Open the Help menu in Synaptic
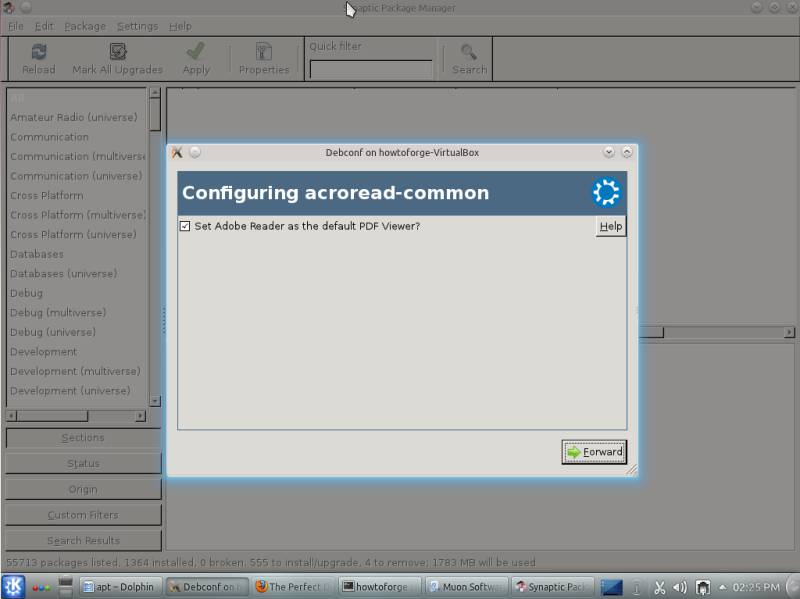This screenshot has height=599, width=800. click(180, 26)
